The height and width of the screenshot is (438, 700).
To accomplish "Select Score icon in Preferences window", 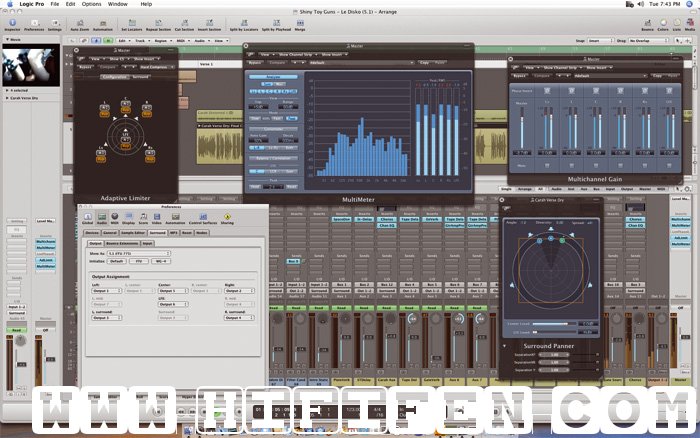I will [x=143, y=217].
